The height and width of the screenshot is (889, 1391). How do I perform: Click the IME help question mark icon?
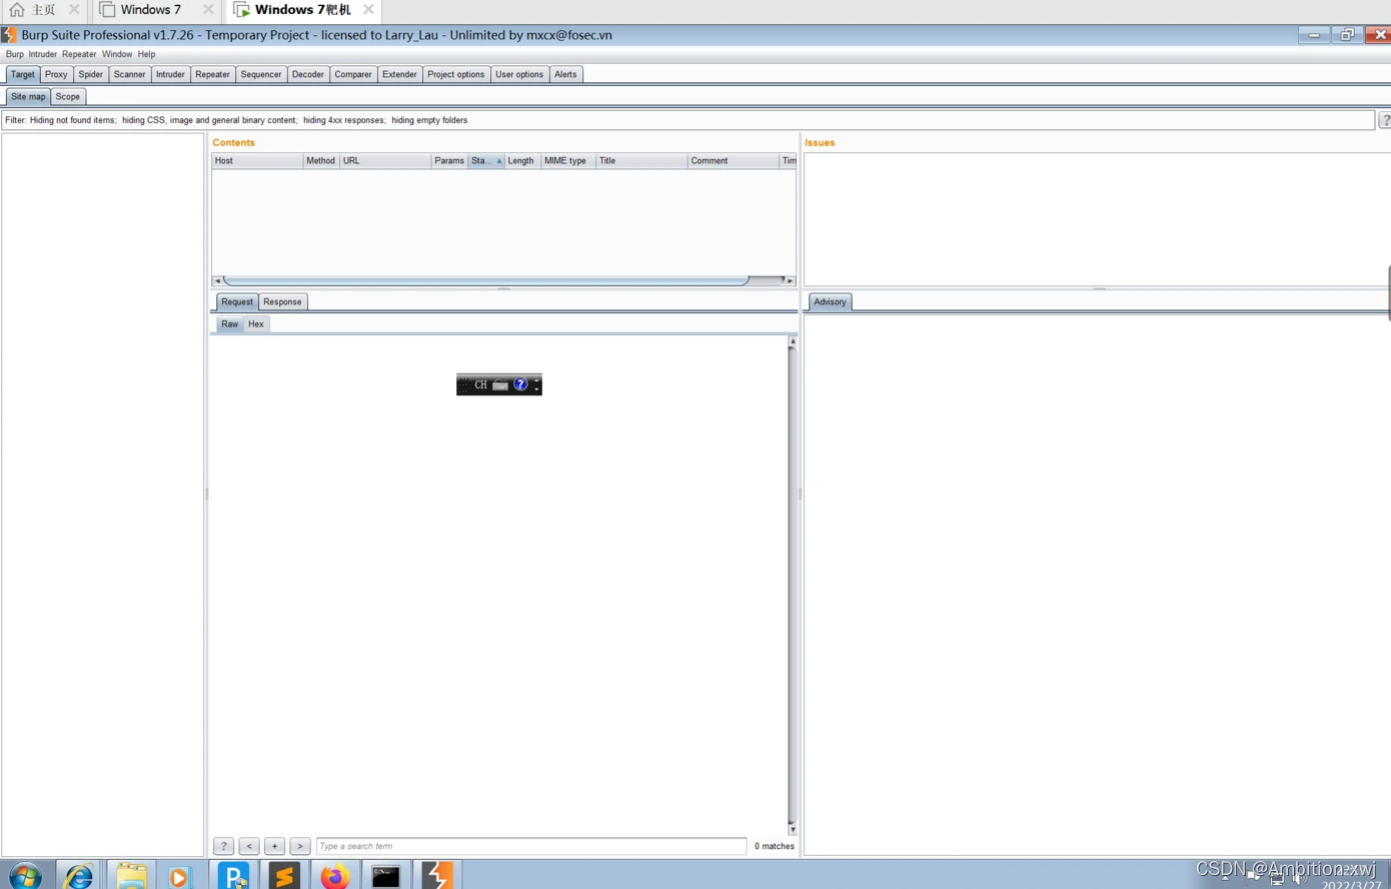[520, 385]
